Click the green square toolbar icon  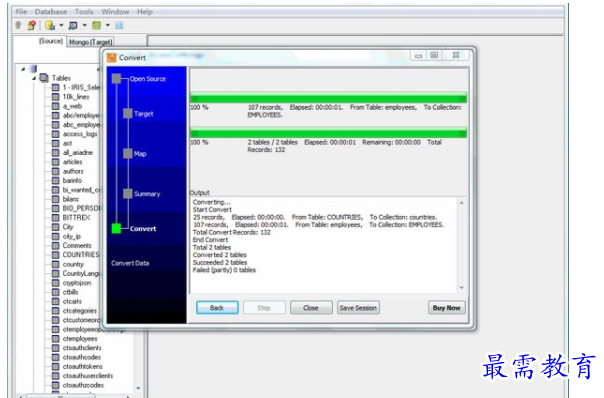click(96, 25)
